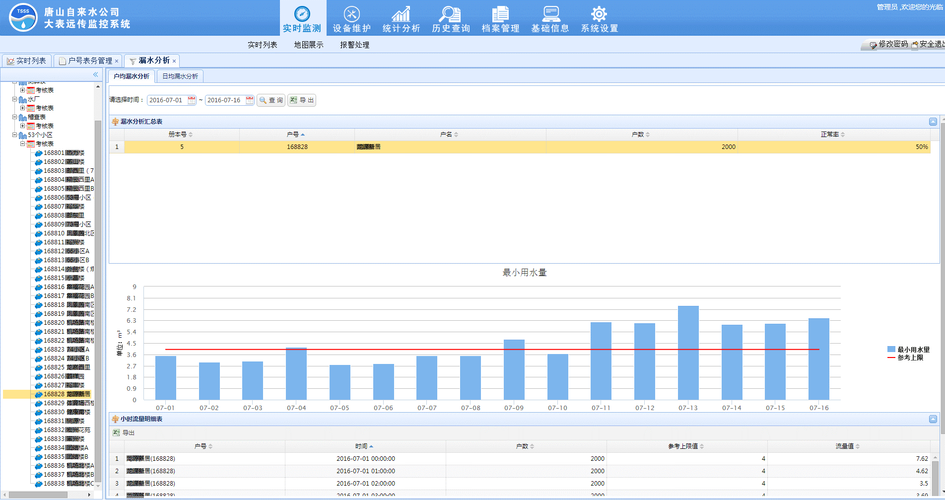Sort detail table by 时间 column
Screen dimensions: 945x500
click(365, 446)
